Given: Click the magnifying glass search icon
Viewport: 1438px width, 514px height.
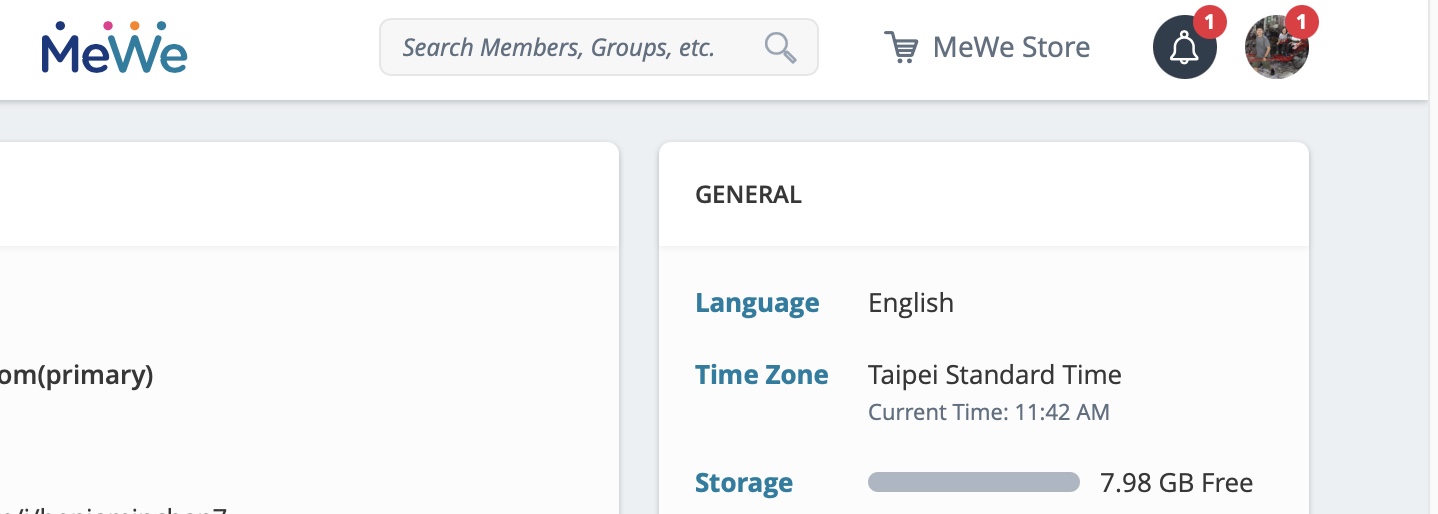Looking at the screenshot, I should (x=780, y=47).
